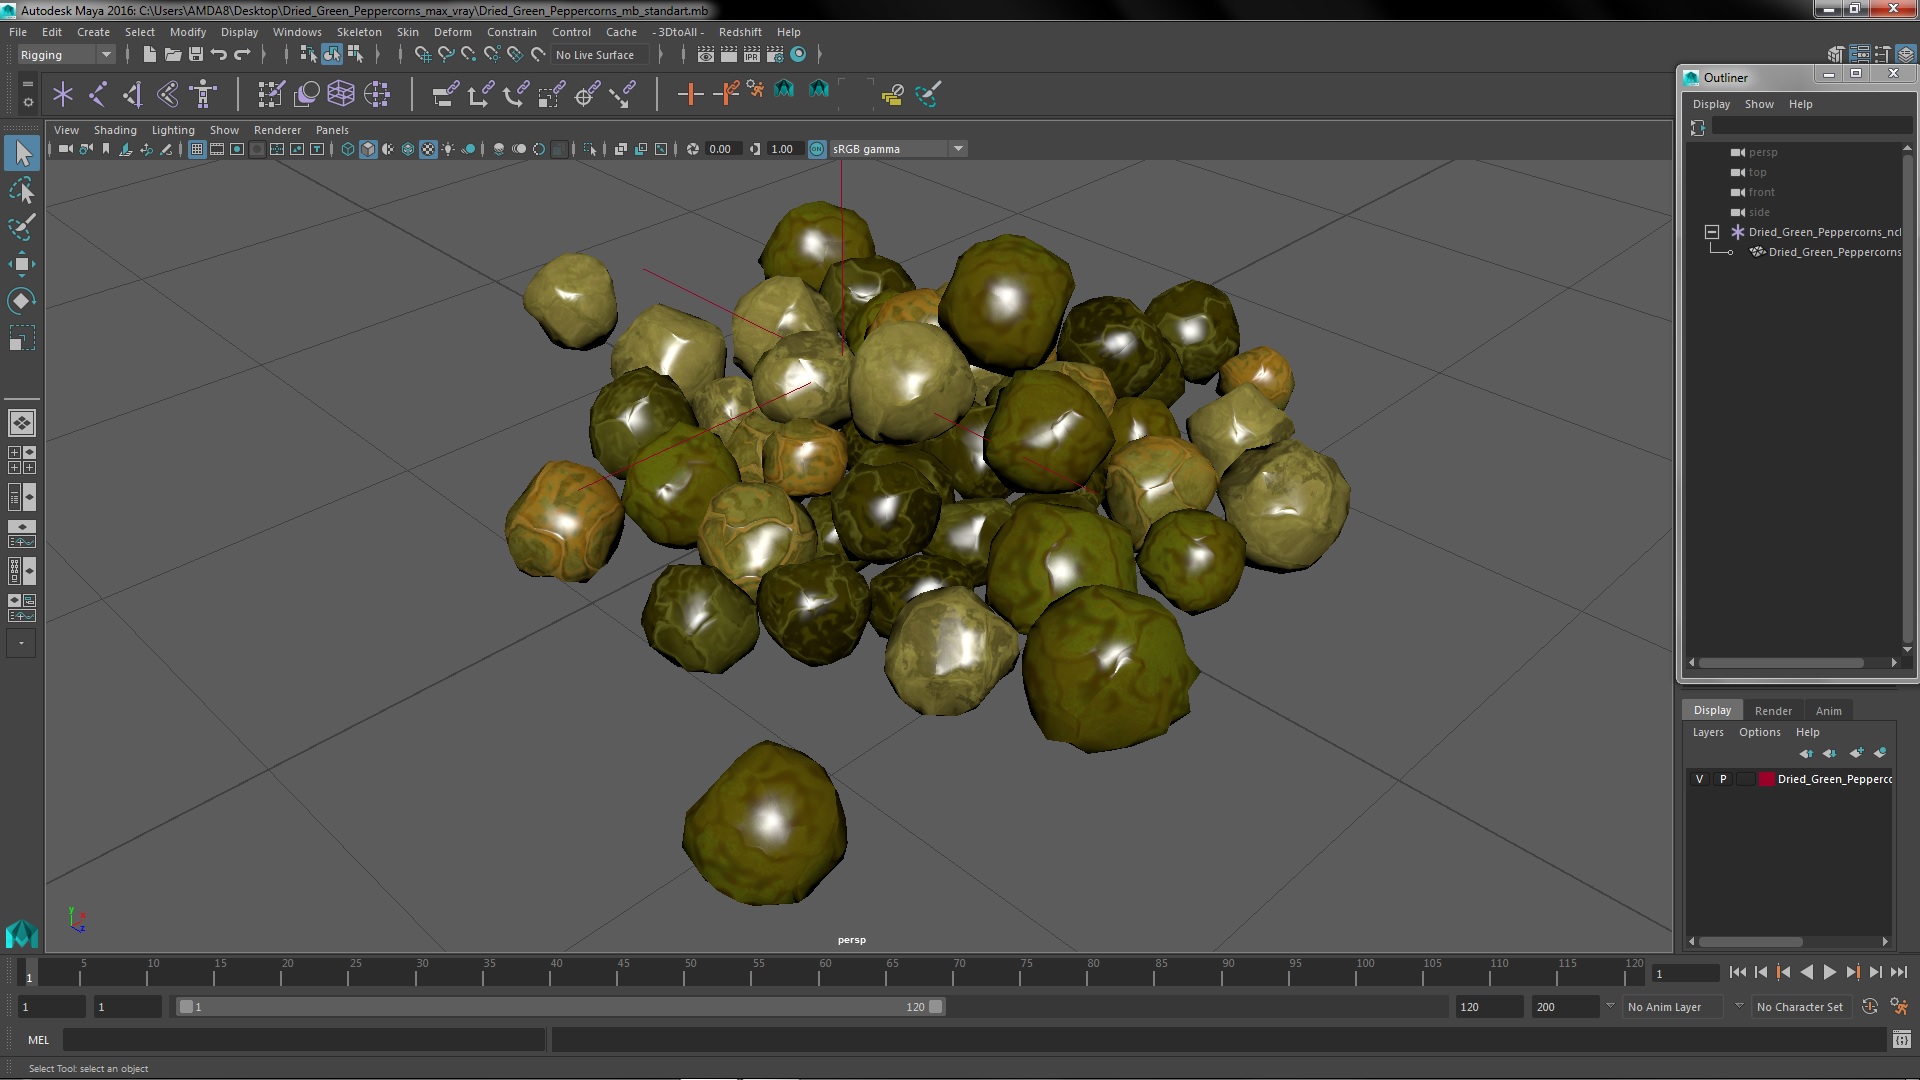
Task: Click the Undo arrow icon
Action: point(219,54)
